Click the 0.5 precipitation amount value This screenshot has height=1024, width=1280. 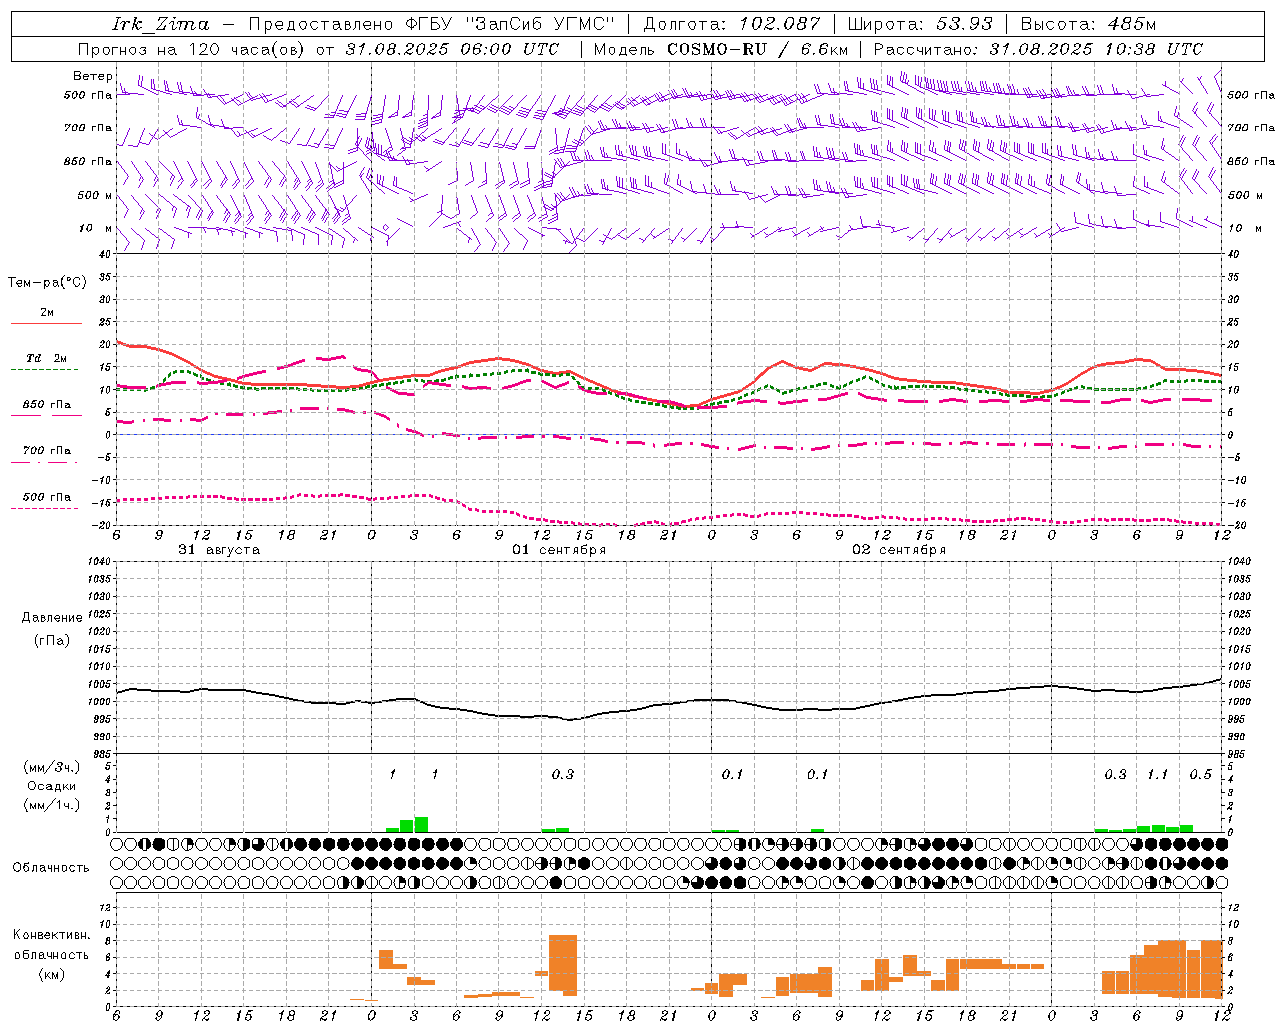(1200, 774)
